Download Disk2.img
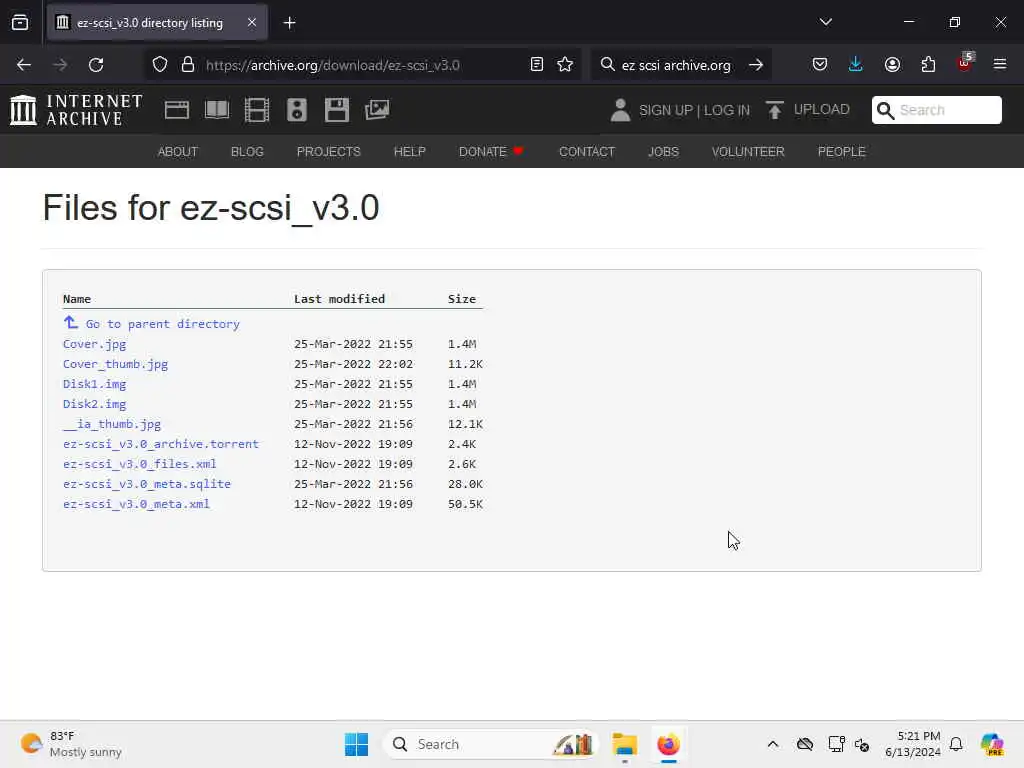The height and width of the screenshot is (768, 1024). pyautogui.click(x=95, y=404)
